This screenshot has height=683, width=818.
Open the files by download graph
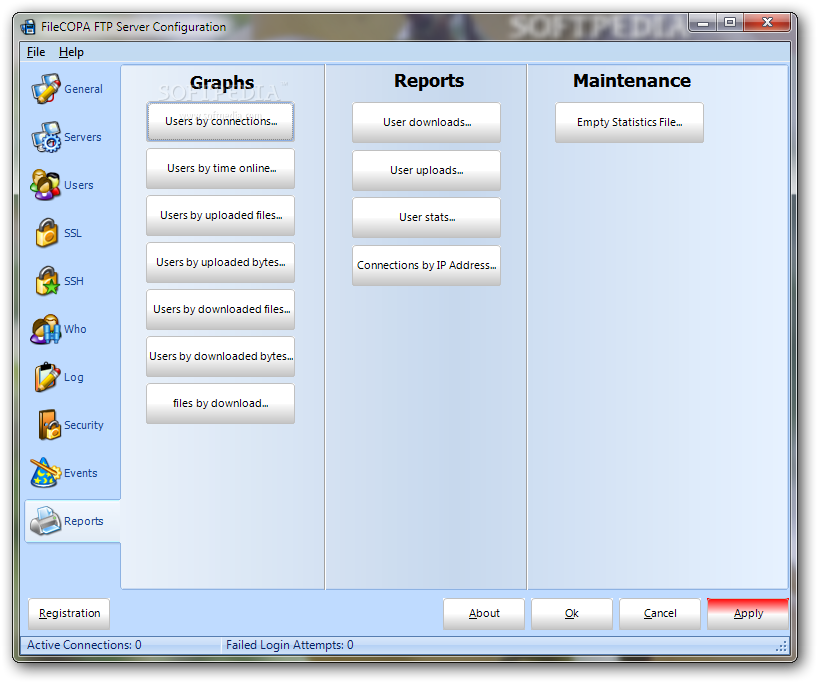pyautogui.click(x=221, y=403)
